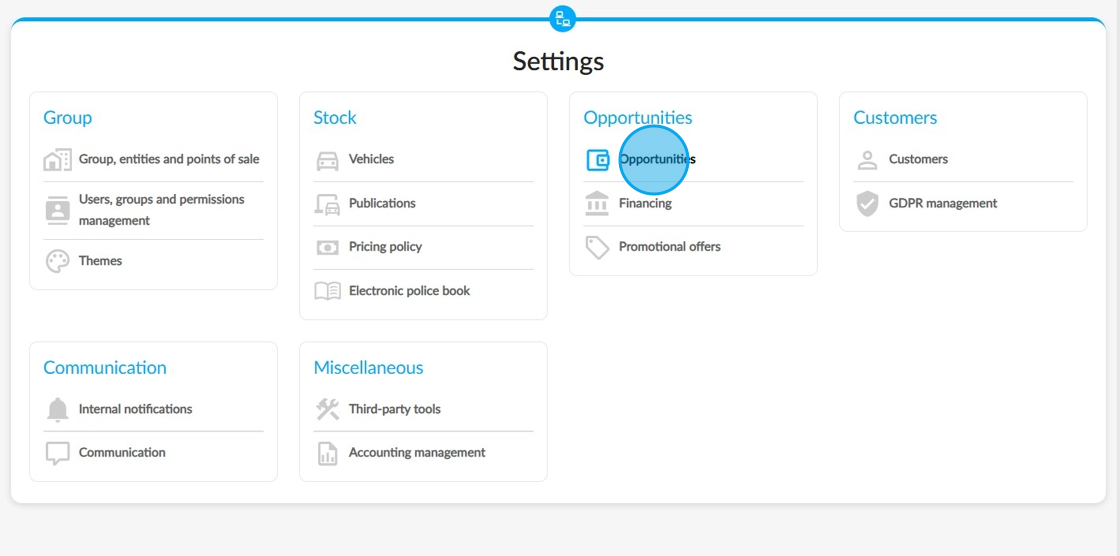Click the bell icon for Internal notifications
The height and width of the screenshot is (556, 1120).
pos(57,409)
